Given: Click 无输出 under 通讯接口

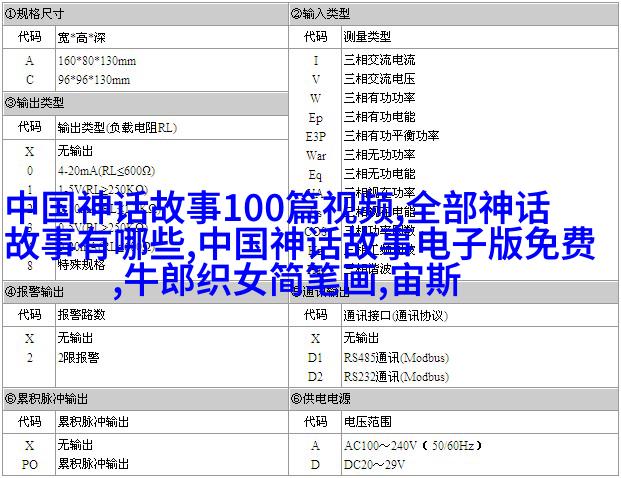Looking at the screenshot, I should [x=361, y=338].
